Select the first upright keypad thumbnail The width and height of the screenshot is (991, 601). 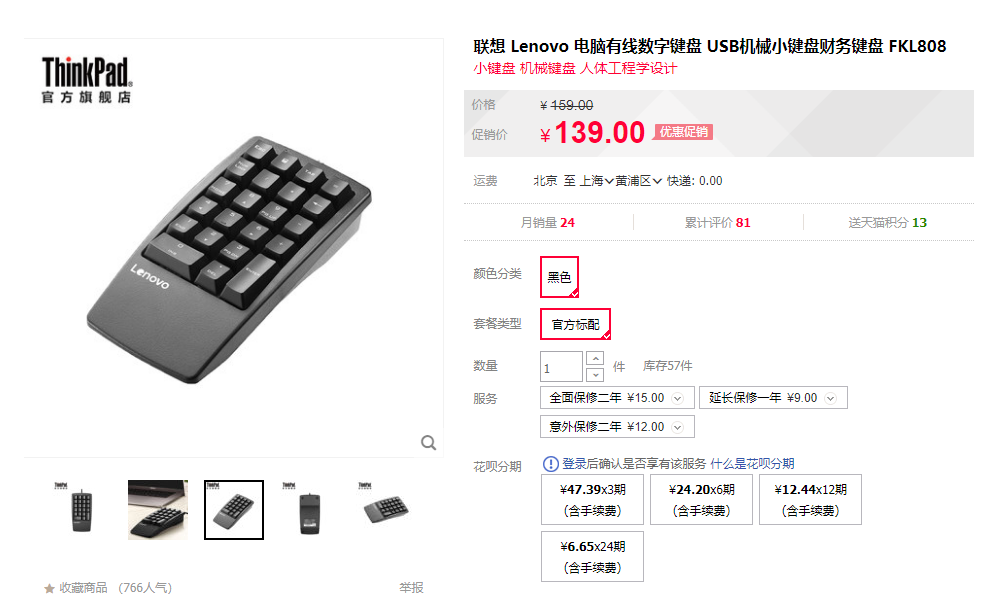click(81, 509)
